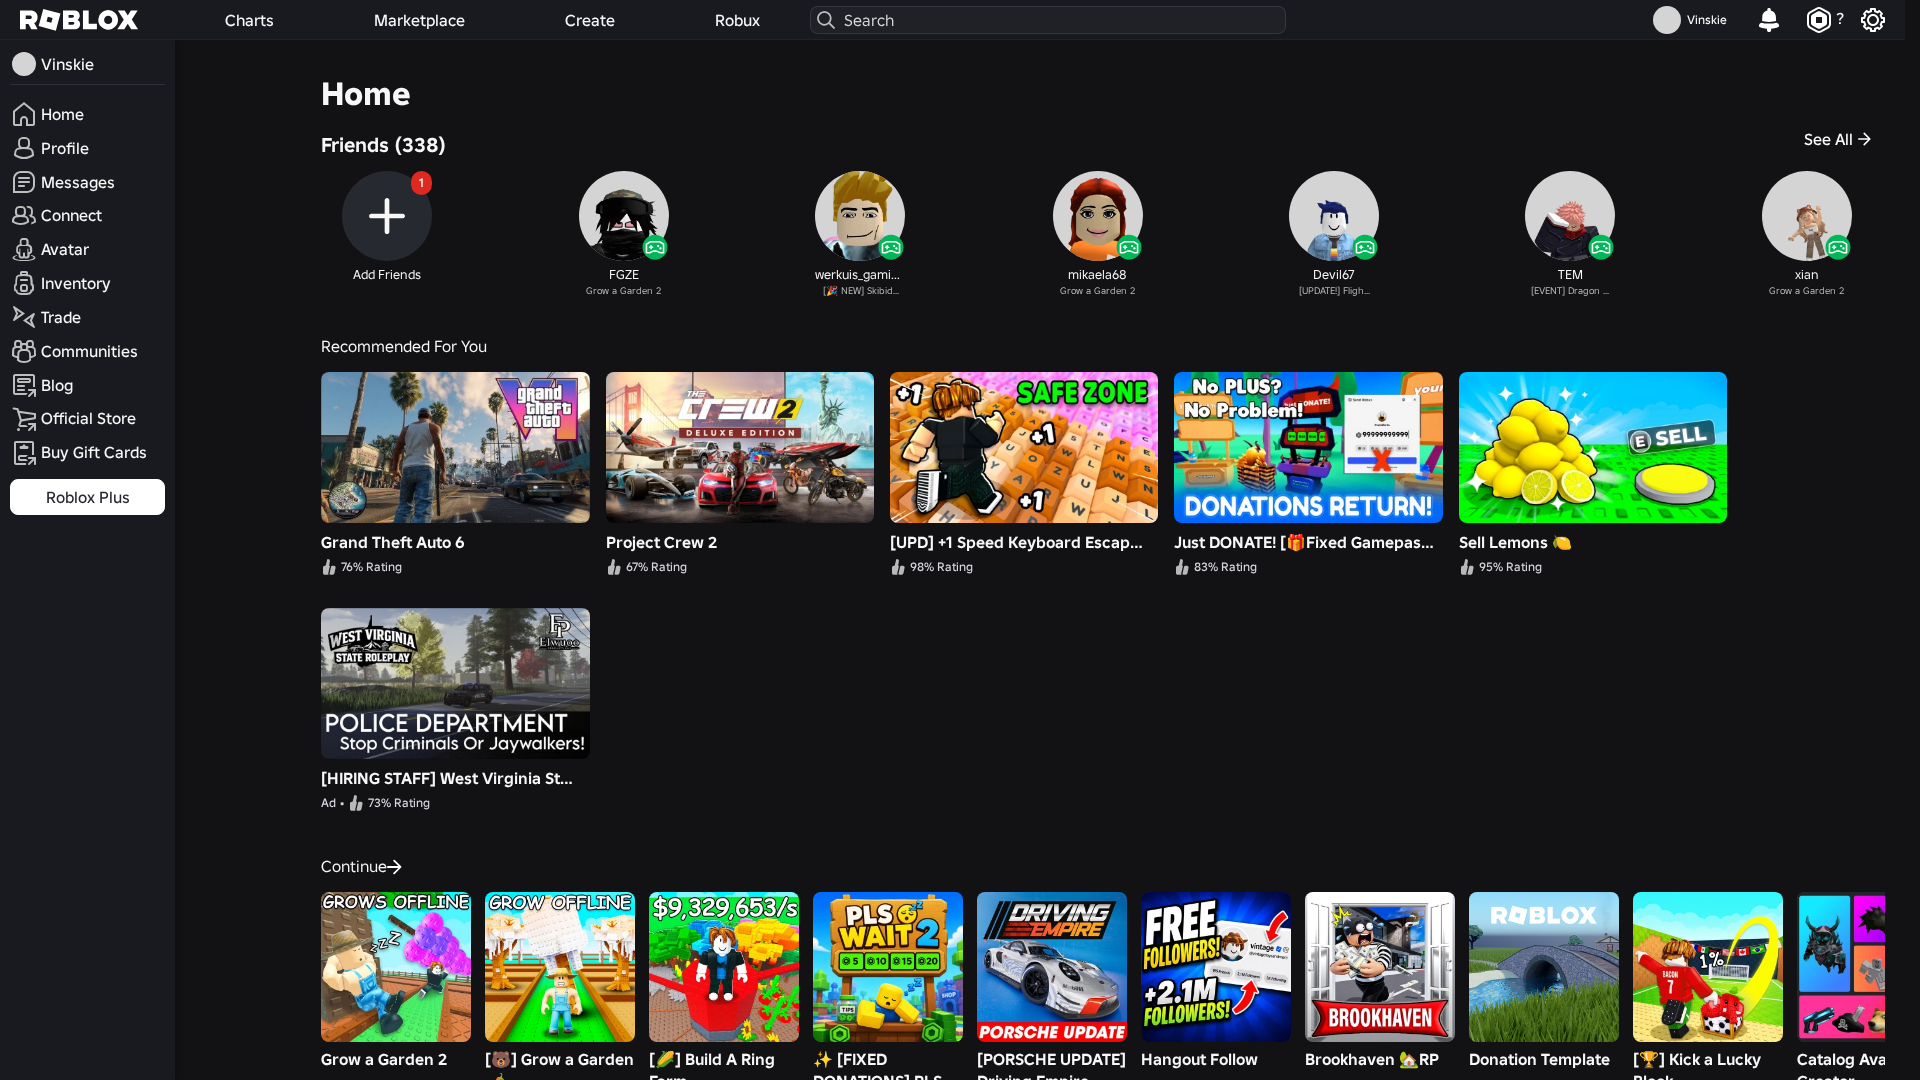Click the Communities icon in sidebar
This screenshot has height=1080, width=1920.
(x=24, y=351)
